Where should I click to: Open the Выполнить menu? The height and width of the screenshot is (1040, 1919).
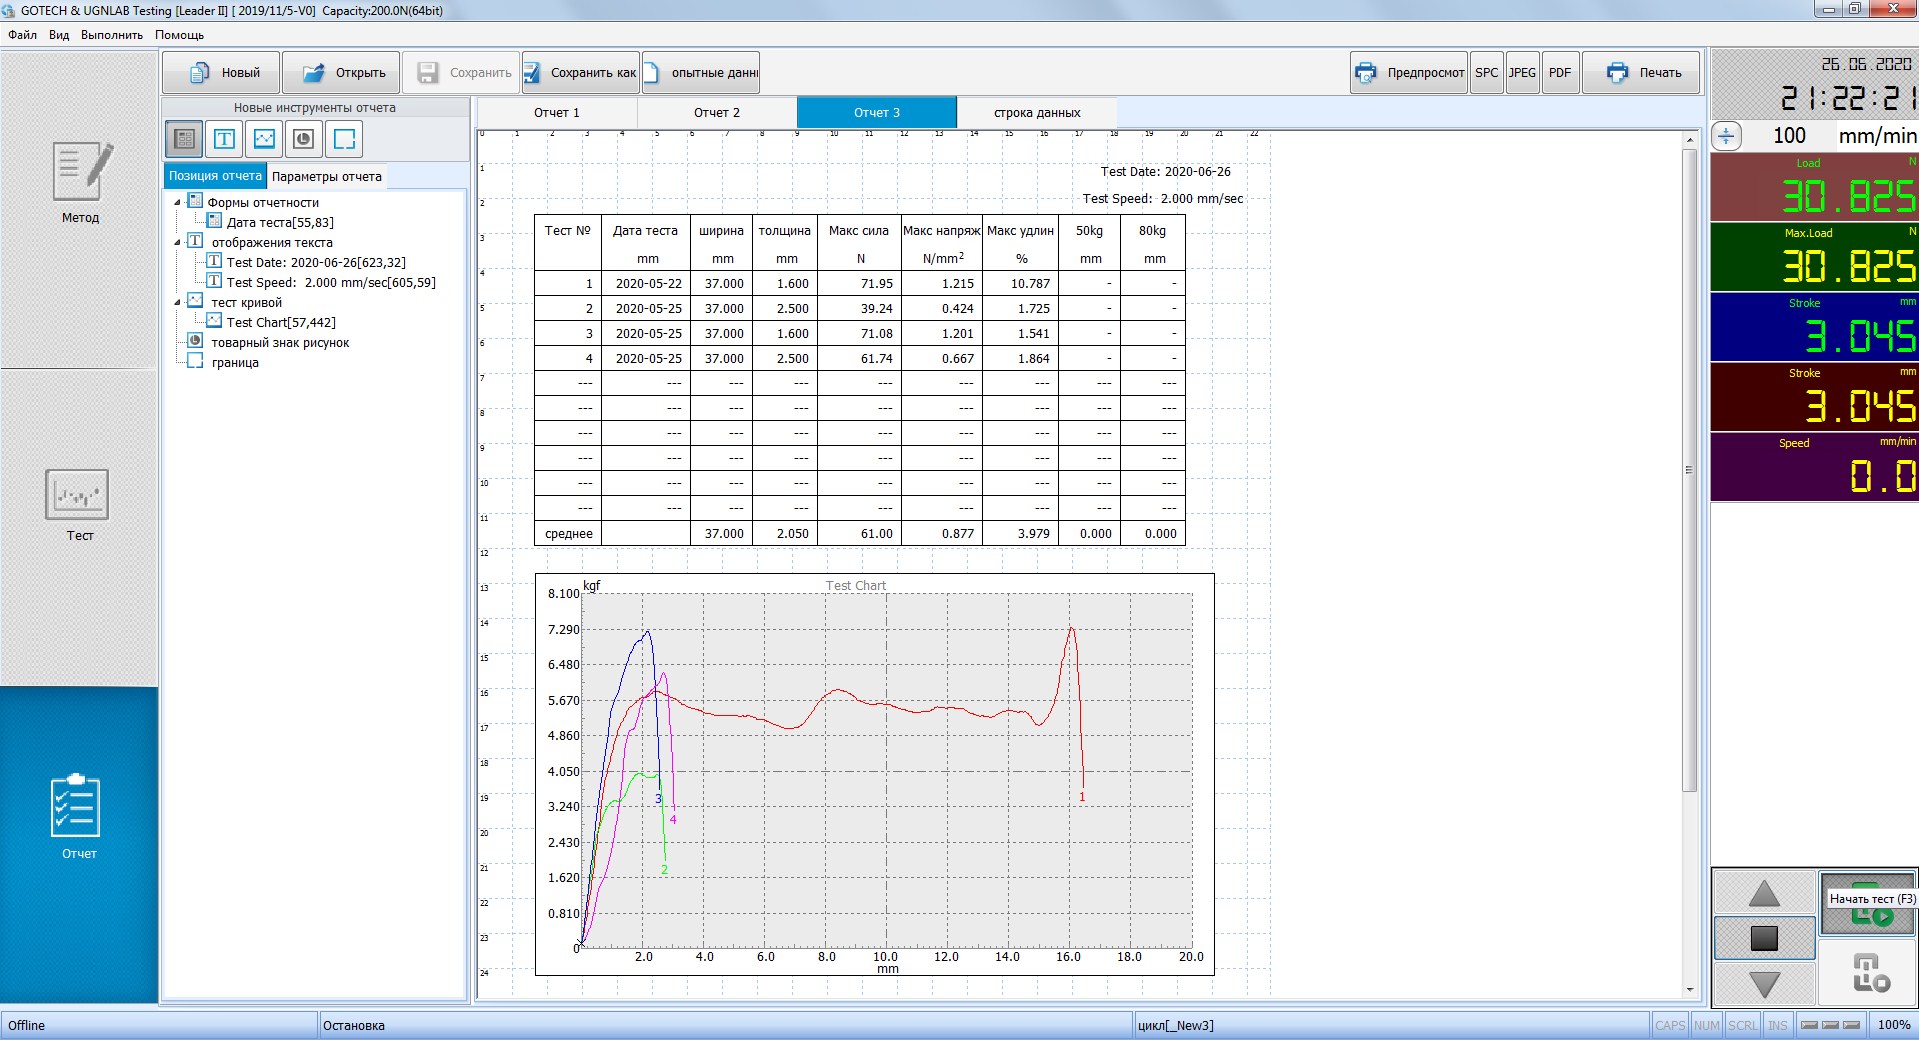tap(112, 35)
